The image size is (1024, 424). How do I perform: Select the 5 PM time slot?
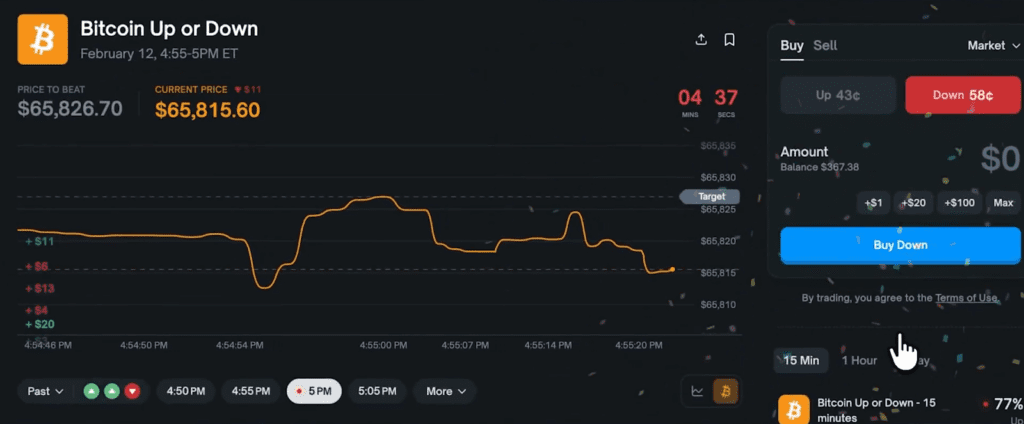click(314, 391)
